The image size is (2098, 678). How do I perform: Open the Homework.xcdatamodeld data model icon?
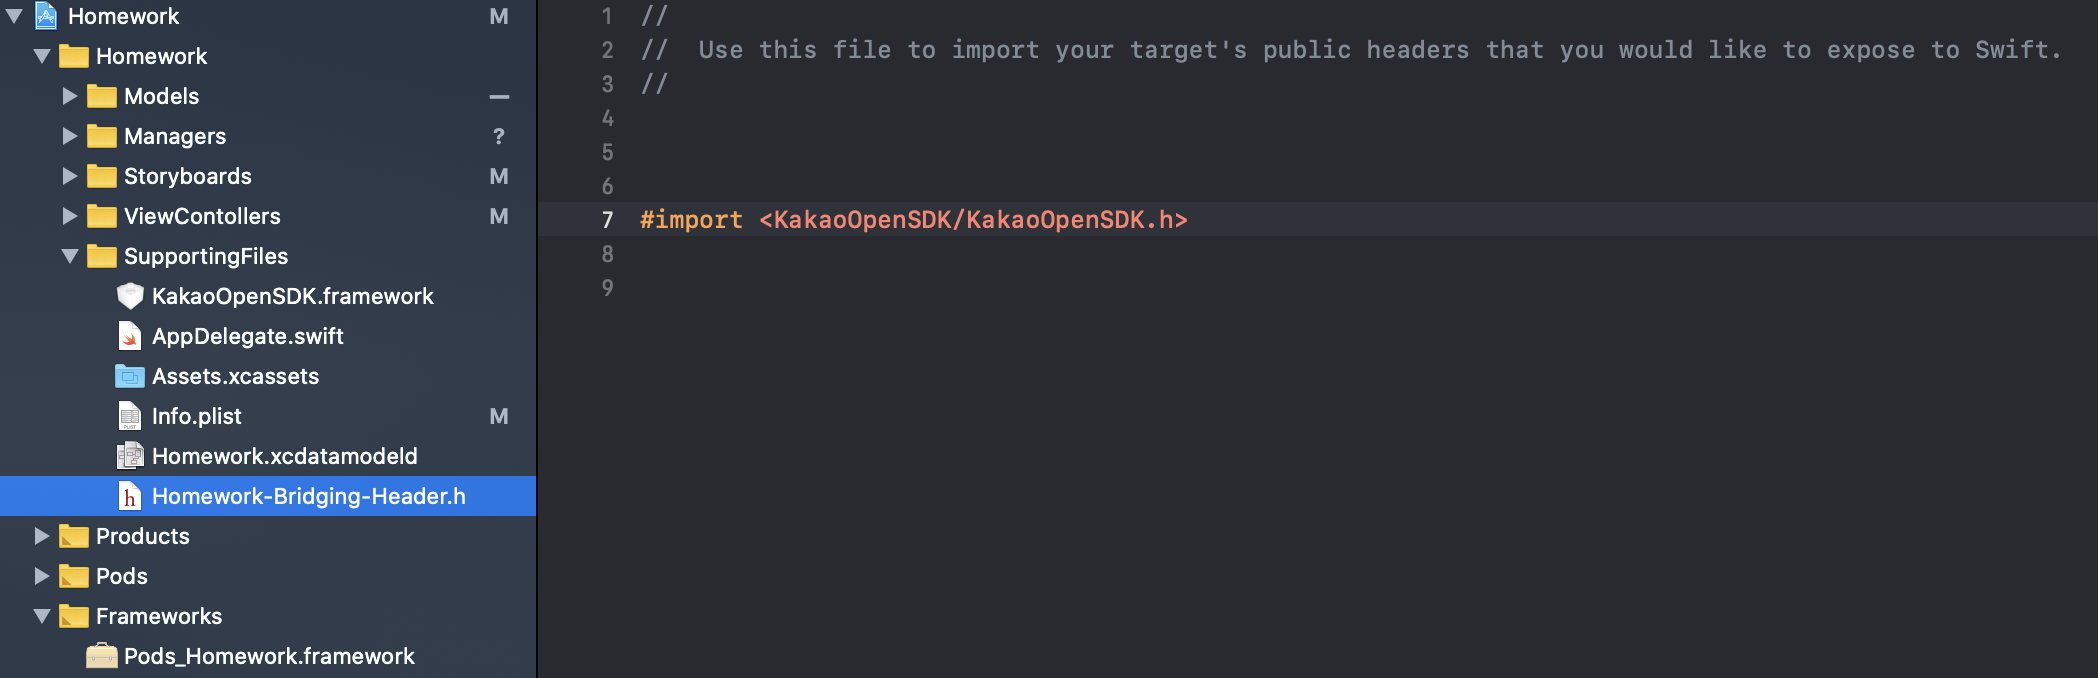130,456
